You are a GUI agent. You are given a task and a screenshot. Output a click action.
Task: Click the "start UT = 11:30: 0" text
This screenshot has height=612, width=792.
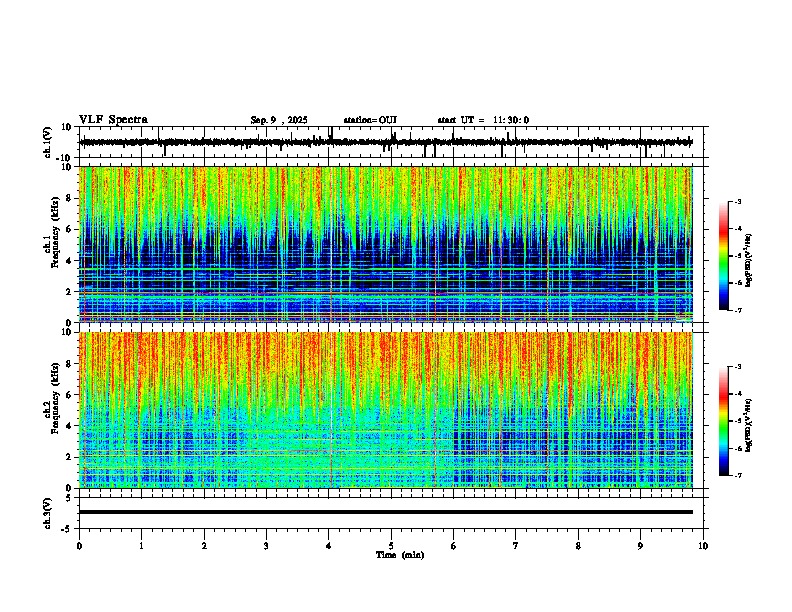tap(483, 120)
